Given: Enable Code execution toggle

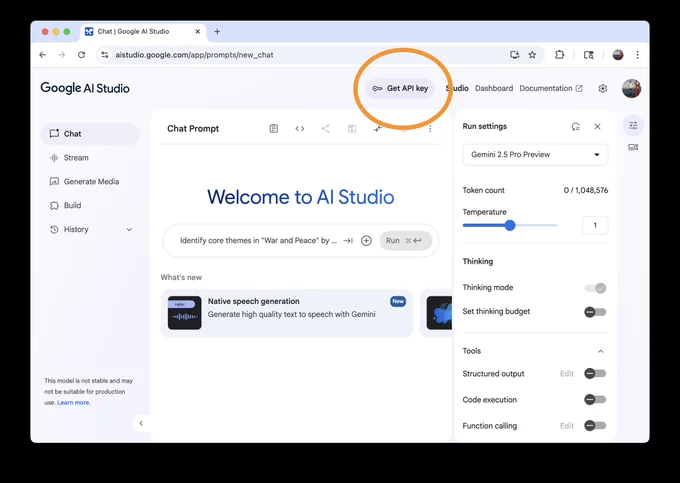Looking at the screenshot, I should [x=595, y=399].
